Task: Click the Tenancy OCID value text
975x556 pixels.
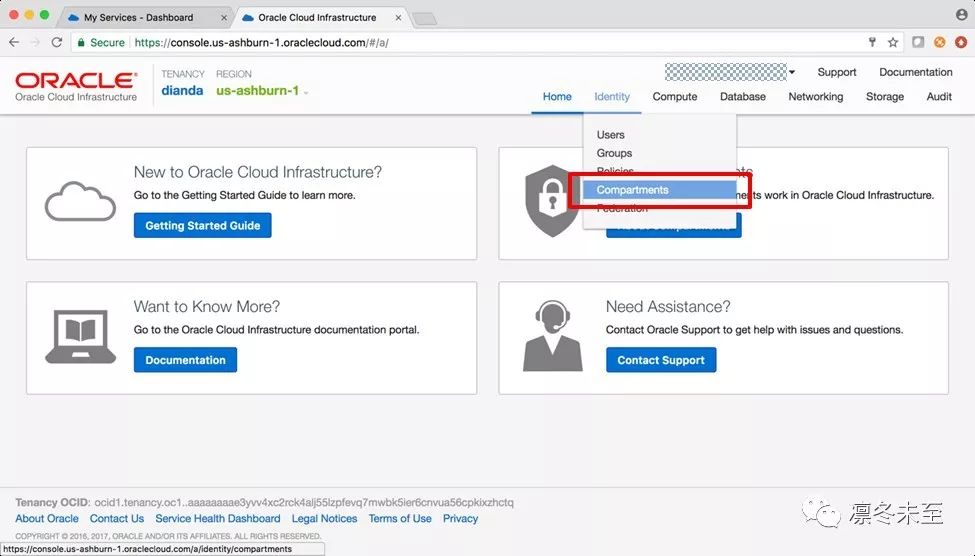Action: [304, 502]
